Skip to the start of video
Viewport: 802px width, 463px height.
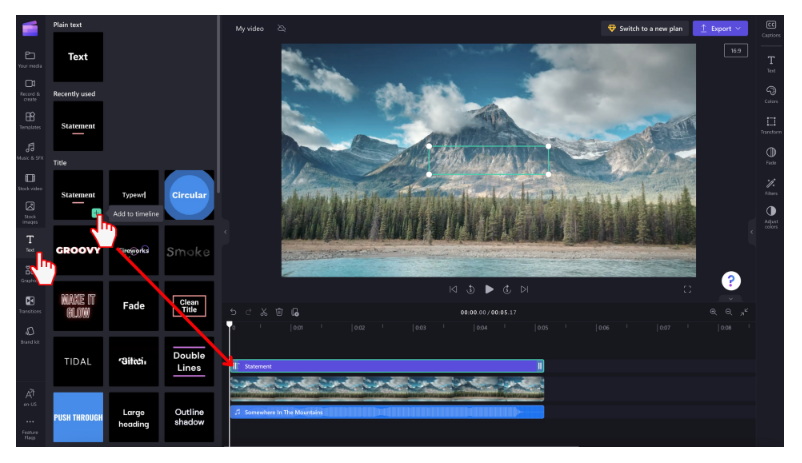[x=453, y=290]
